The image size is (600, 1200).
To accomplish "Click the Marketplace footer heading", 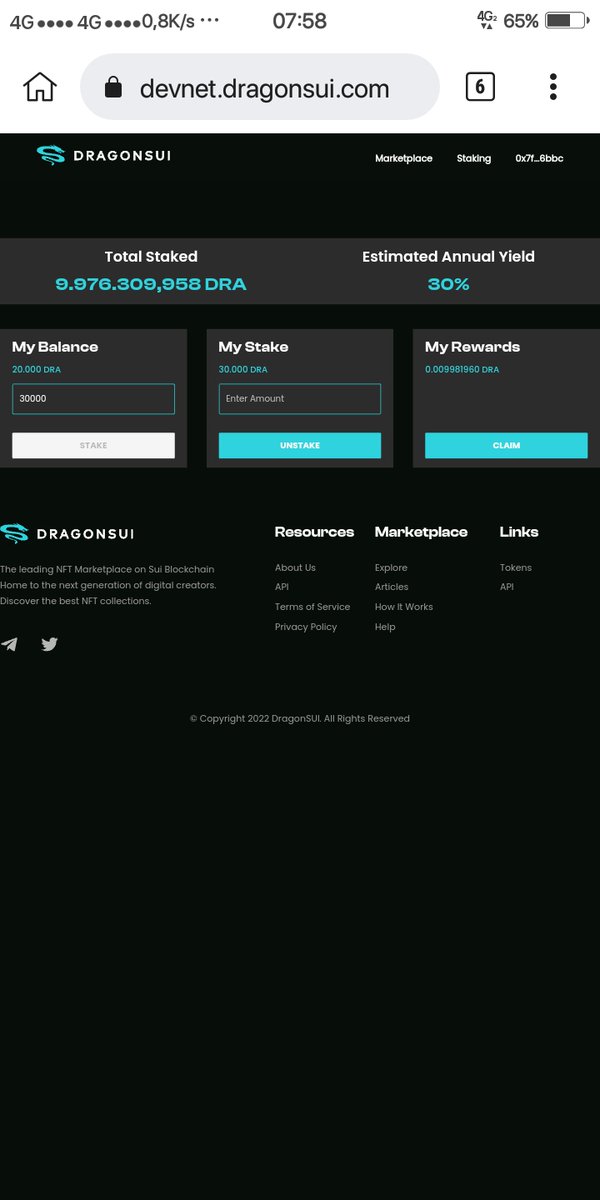I will point(421,532).
